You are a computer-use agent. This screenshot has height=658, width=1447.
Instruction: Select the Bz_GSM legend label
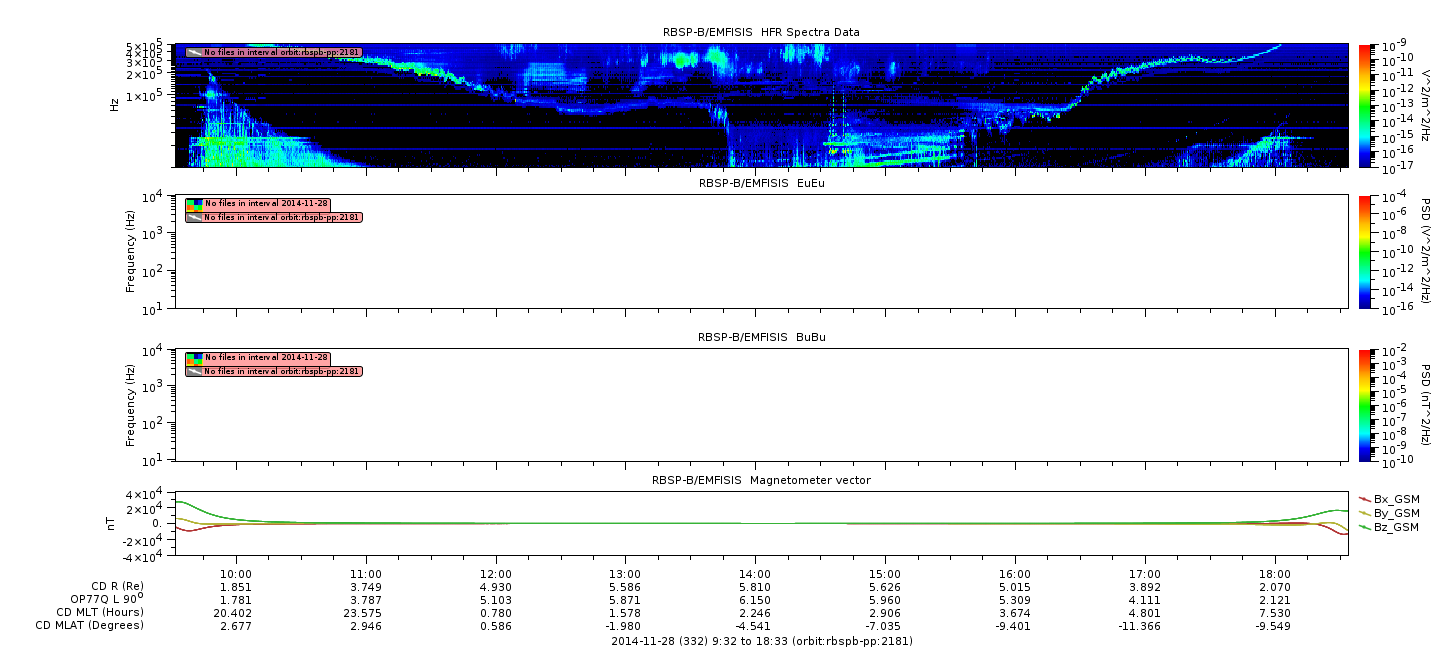(1396, 527)
